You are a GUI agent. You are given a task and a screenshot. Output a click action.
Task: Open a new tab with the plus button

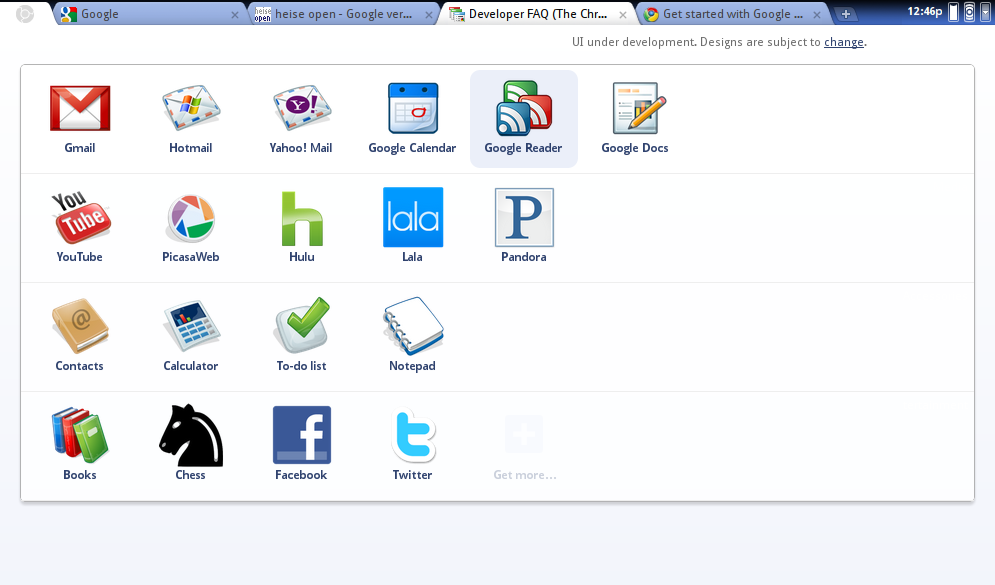846,14
